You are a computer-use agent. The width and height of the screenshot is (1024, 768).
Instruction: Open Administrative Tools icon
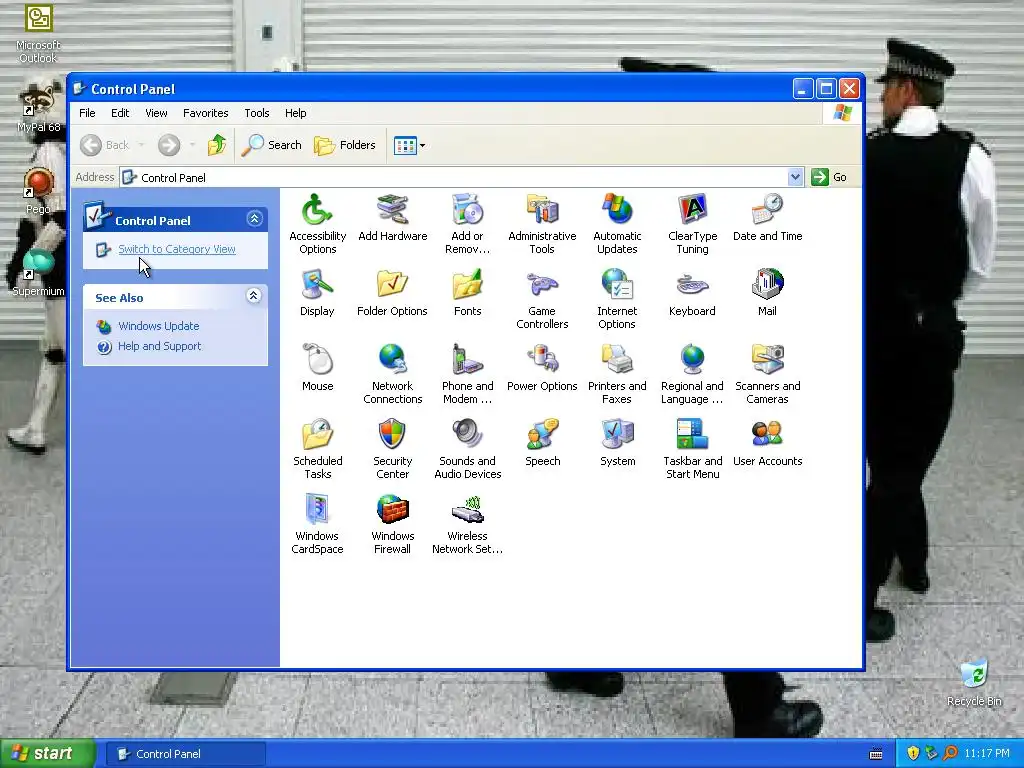point(542,224)
